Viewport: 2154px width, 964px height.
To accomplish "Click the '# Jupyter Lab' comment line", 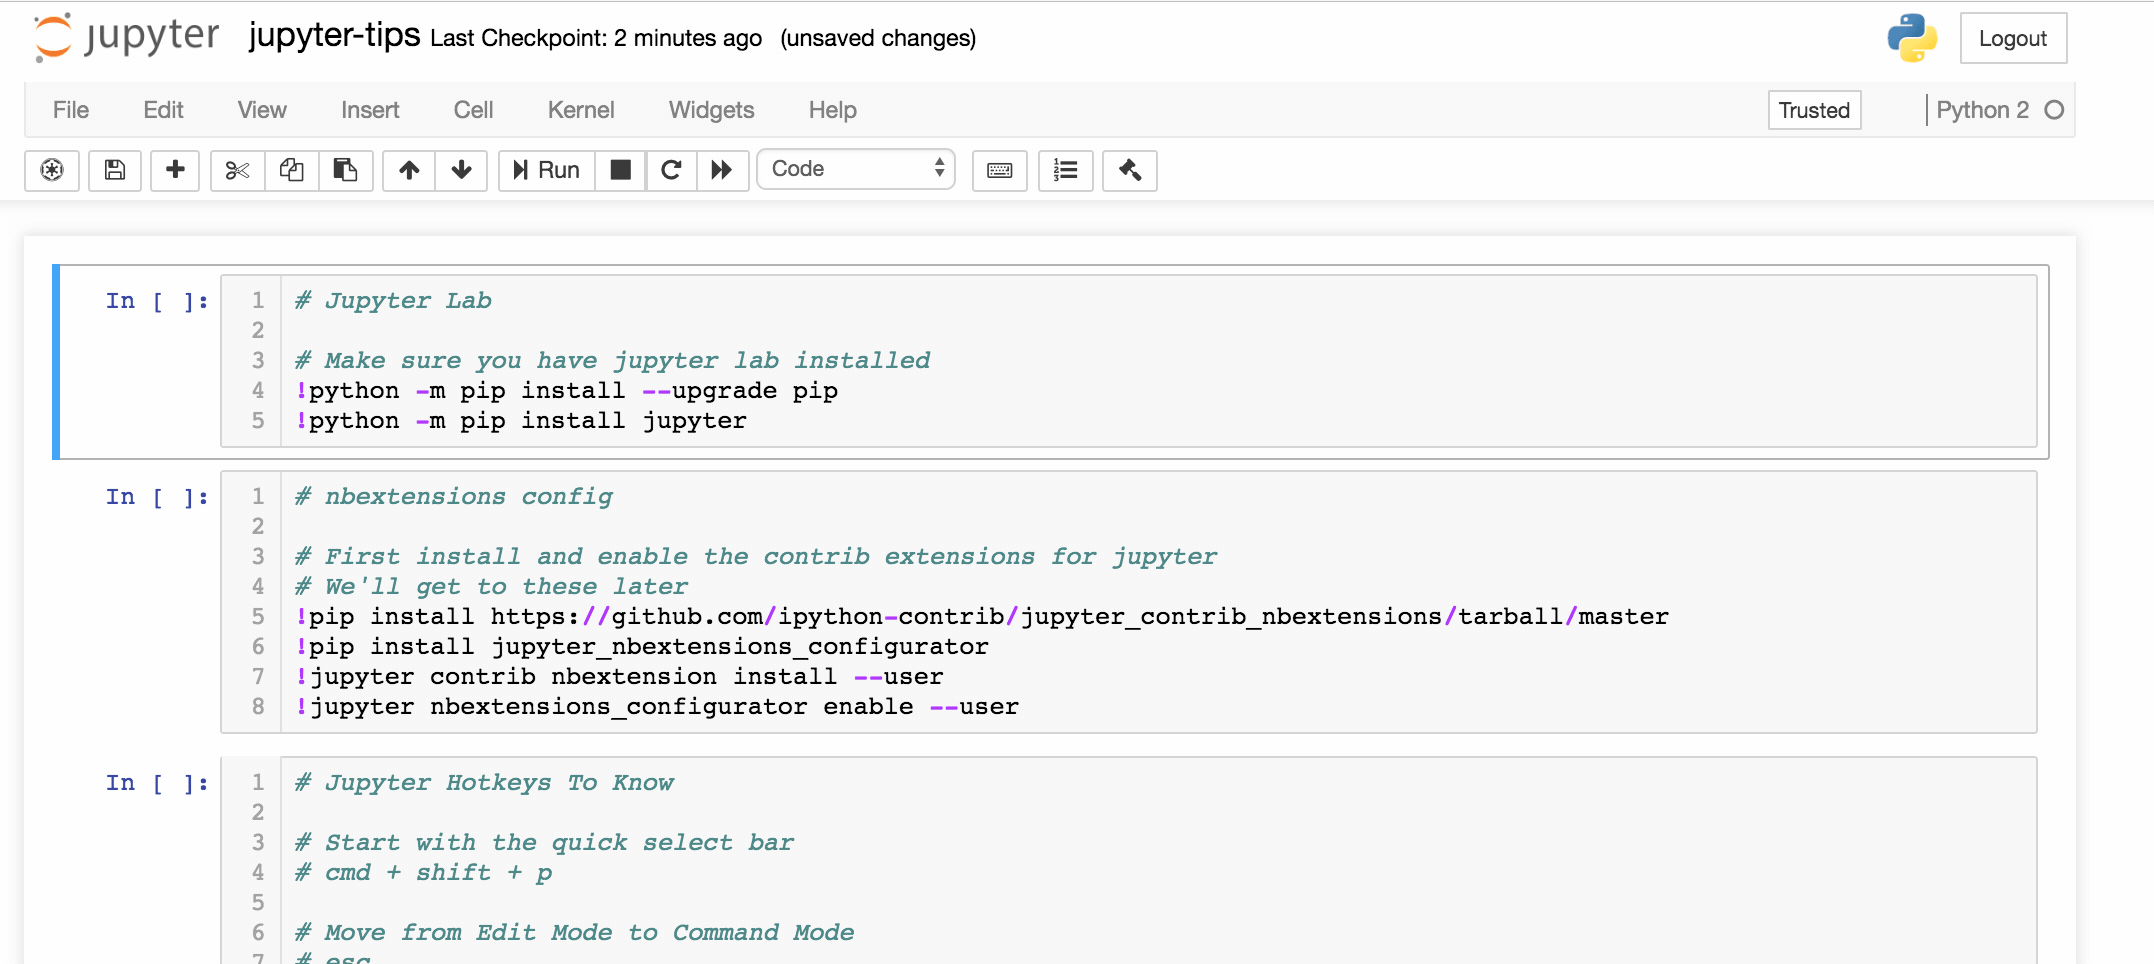I will tap(393, 300).
